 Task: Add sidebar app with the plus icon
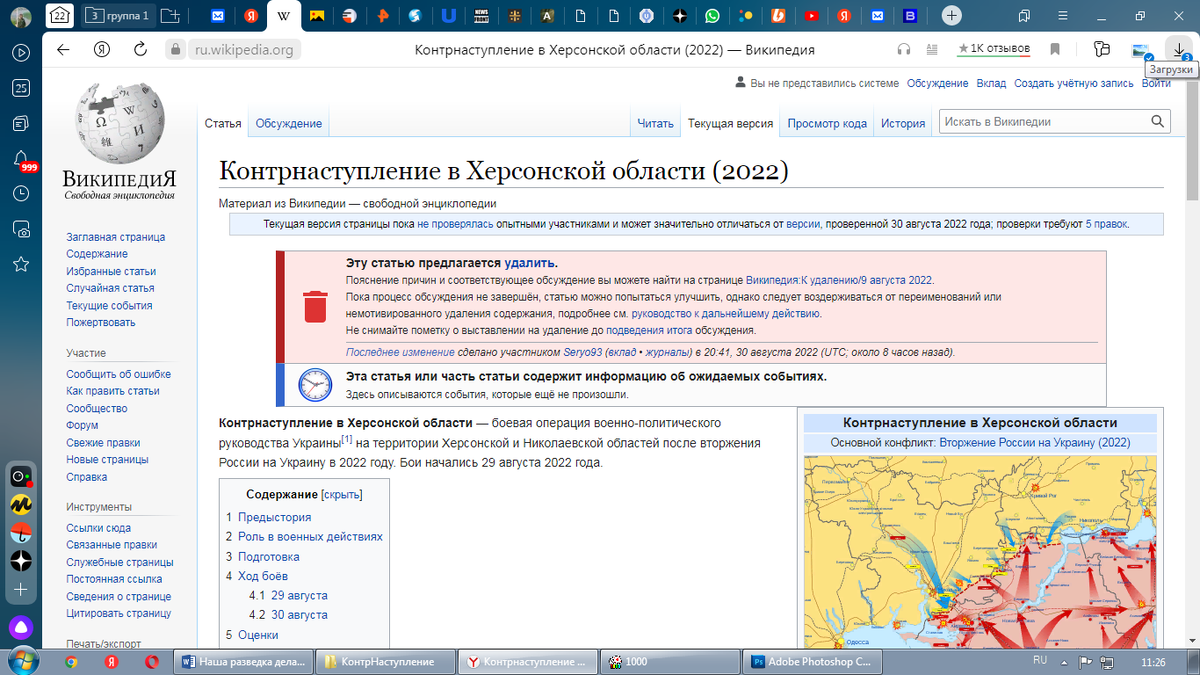tap(21, 590)
